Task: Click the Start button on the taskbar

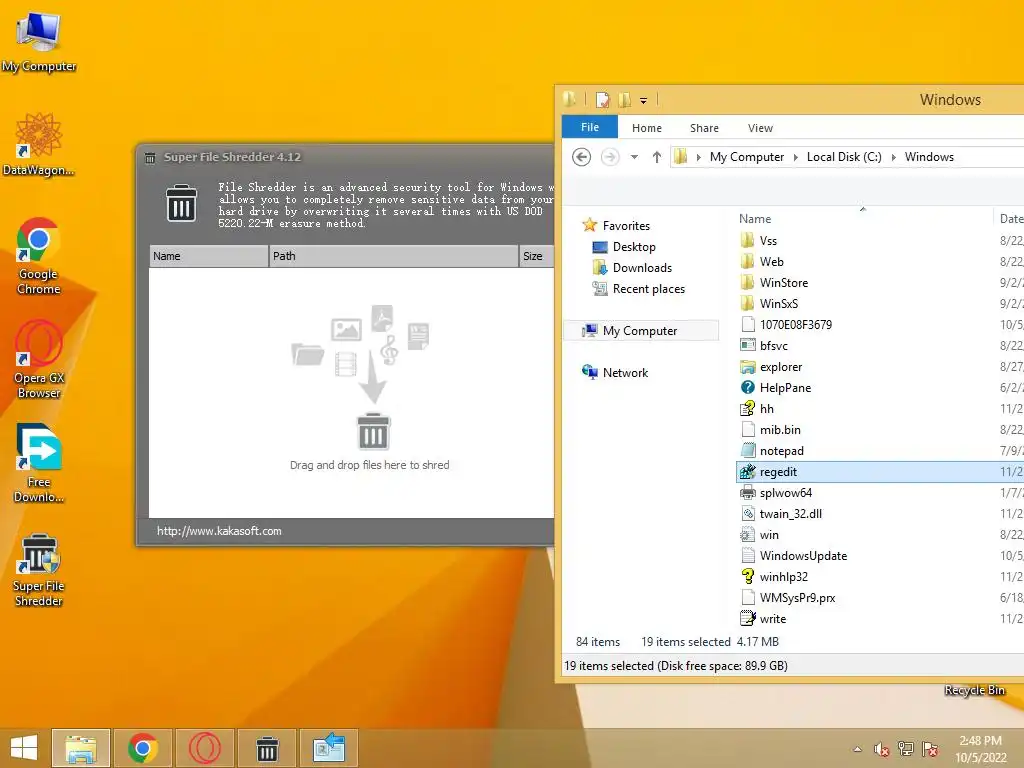Action: (x=24, y=748)
